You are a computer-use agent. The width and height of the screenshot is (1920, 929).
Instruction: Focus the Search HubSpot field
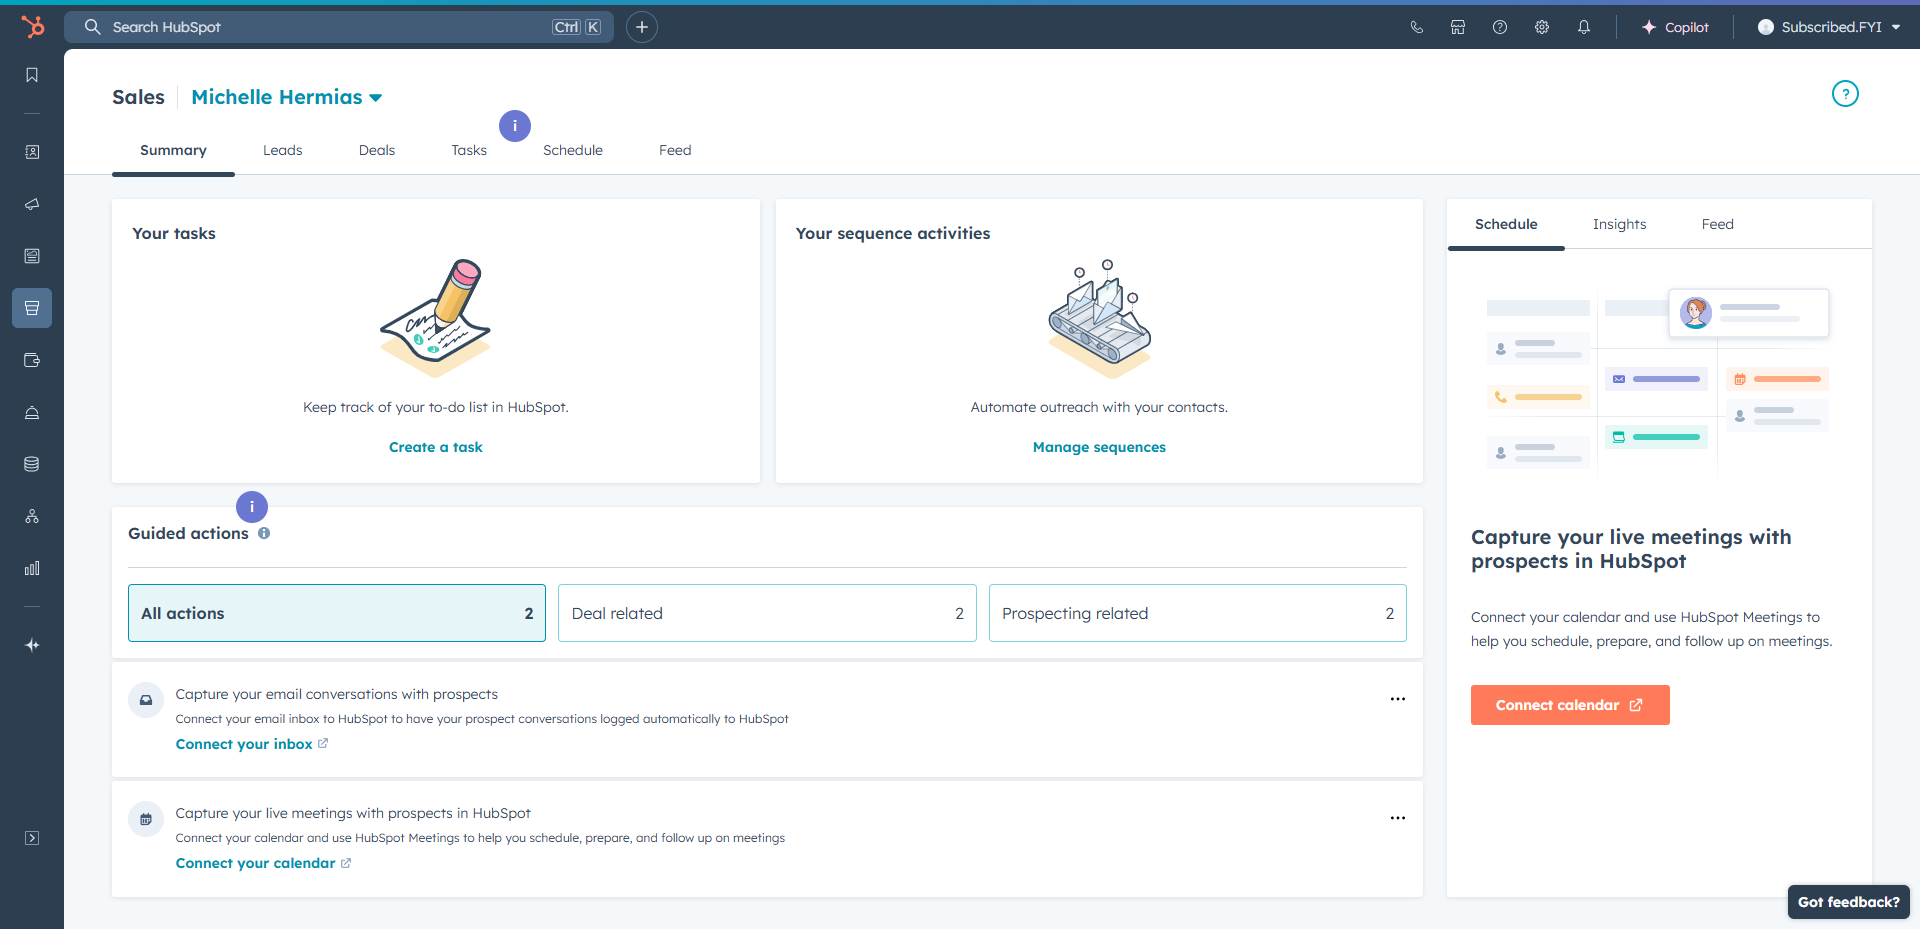click(x=339, y=27)
